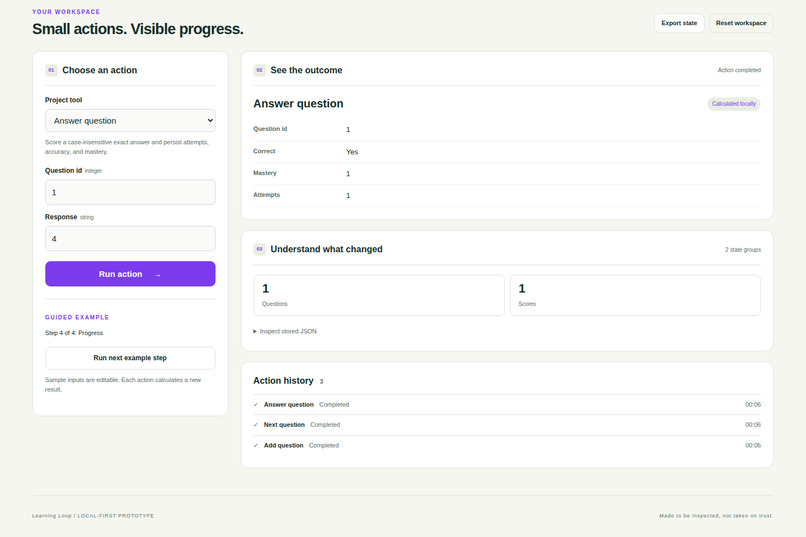
Task: Click the 01 step badge
Action: 51,70
